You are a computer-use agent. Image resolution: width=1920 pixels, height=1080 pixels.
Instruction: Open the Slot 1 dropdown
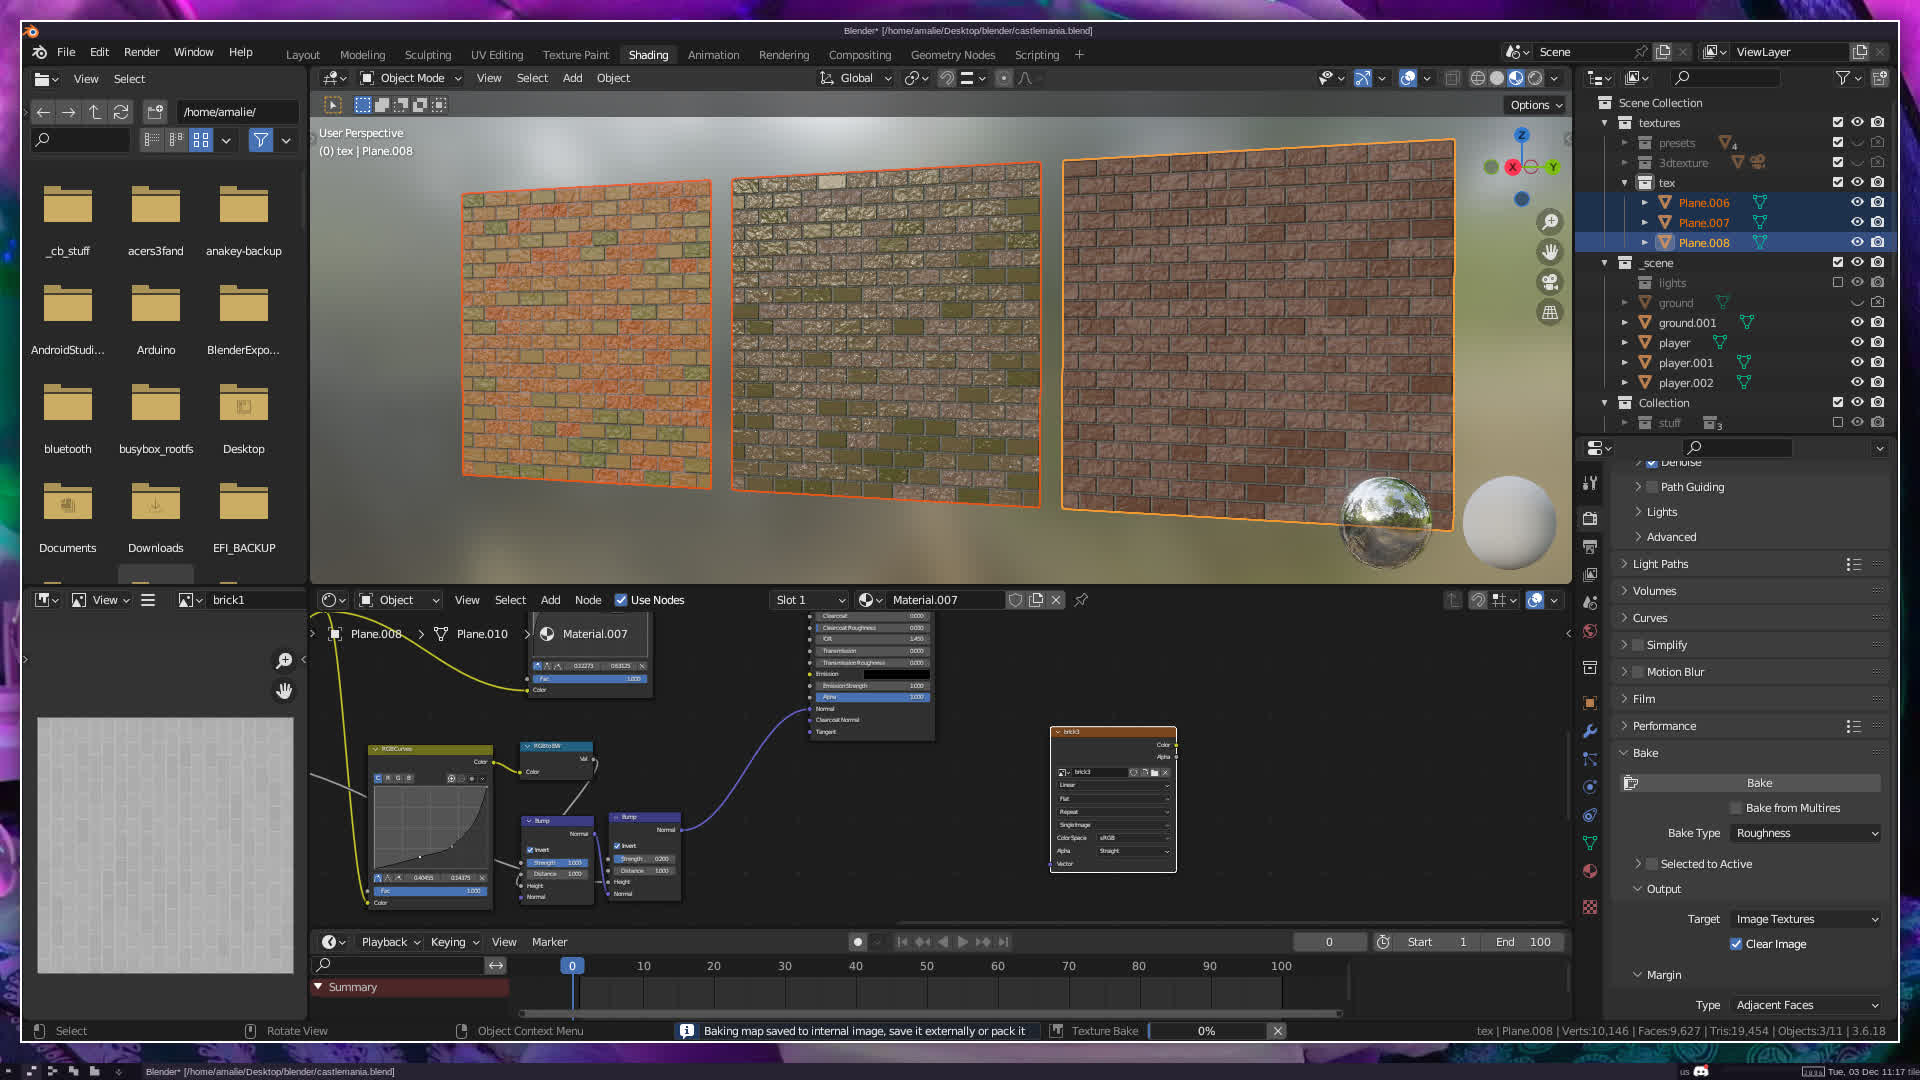pyautogui.click(x=809, y=600)
